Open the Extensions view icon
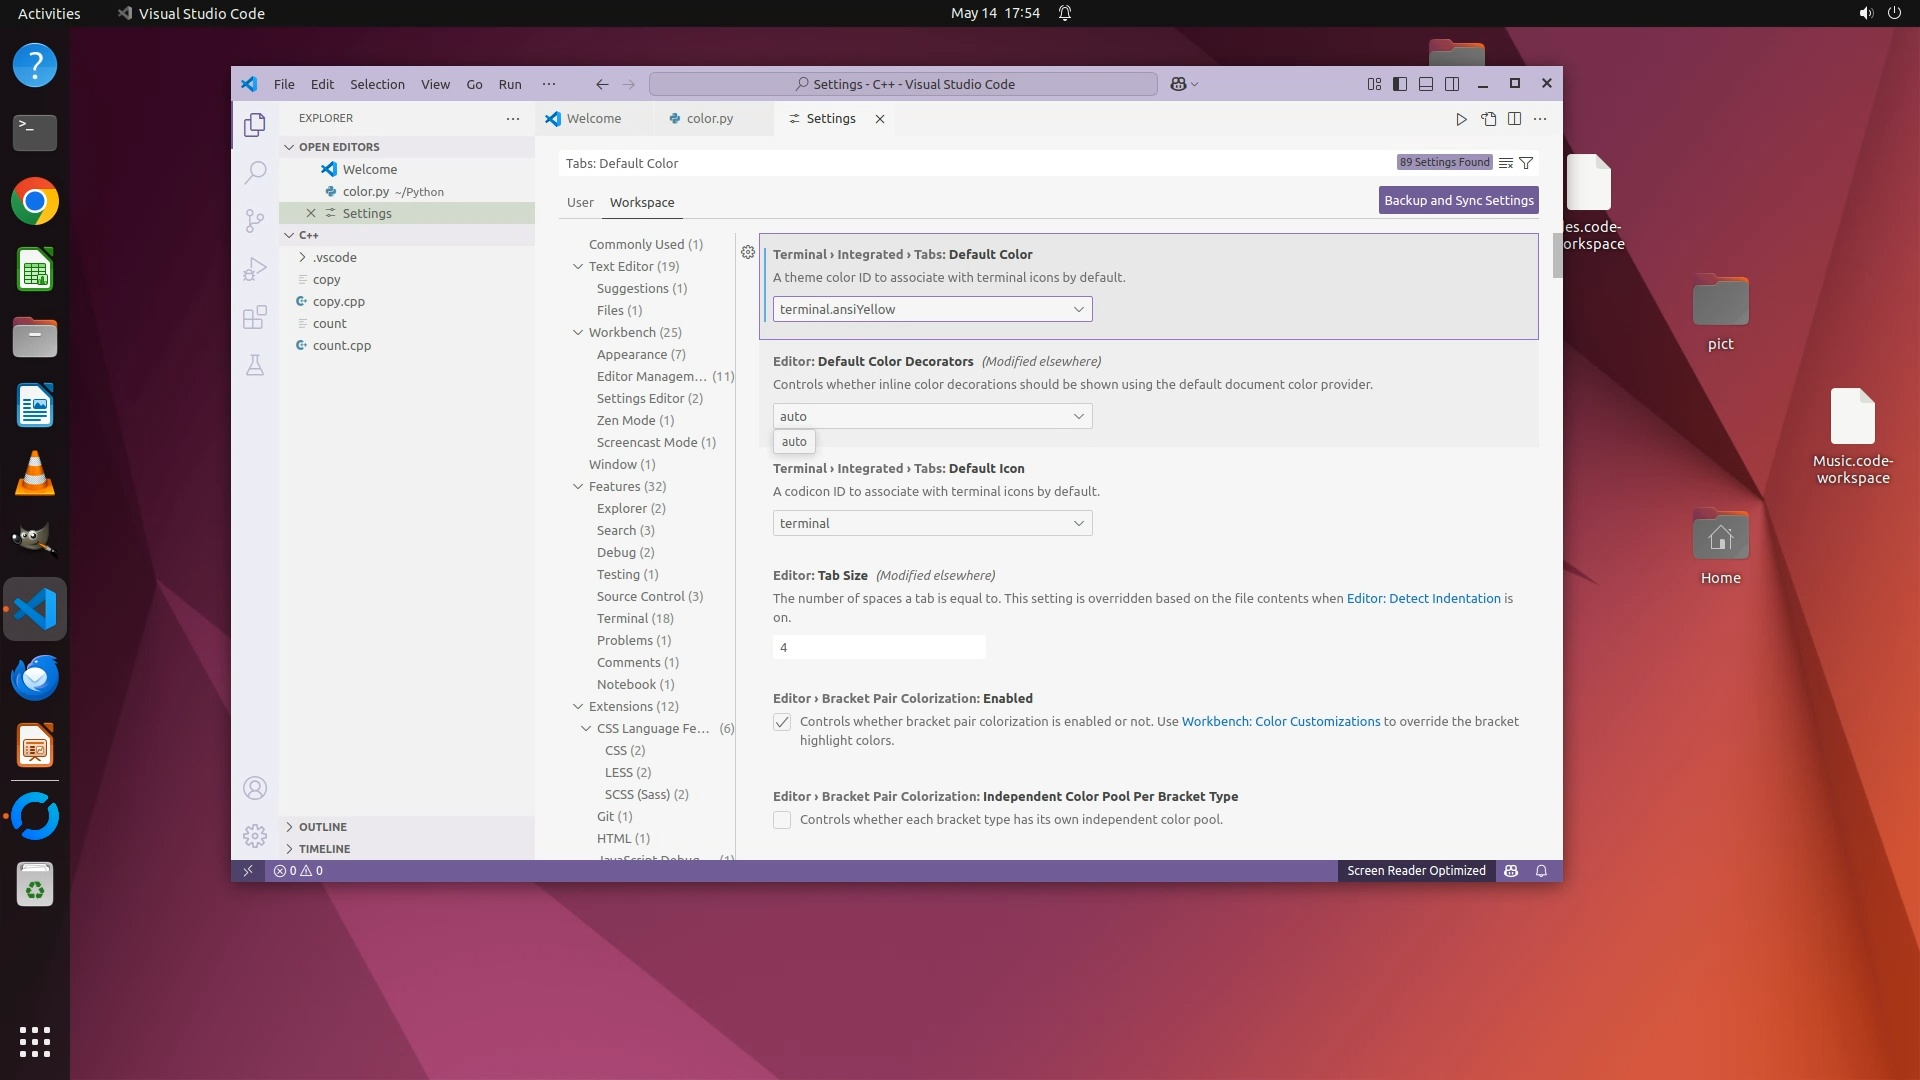The image size is (1920, 1080). (x=255, y=317)
